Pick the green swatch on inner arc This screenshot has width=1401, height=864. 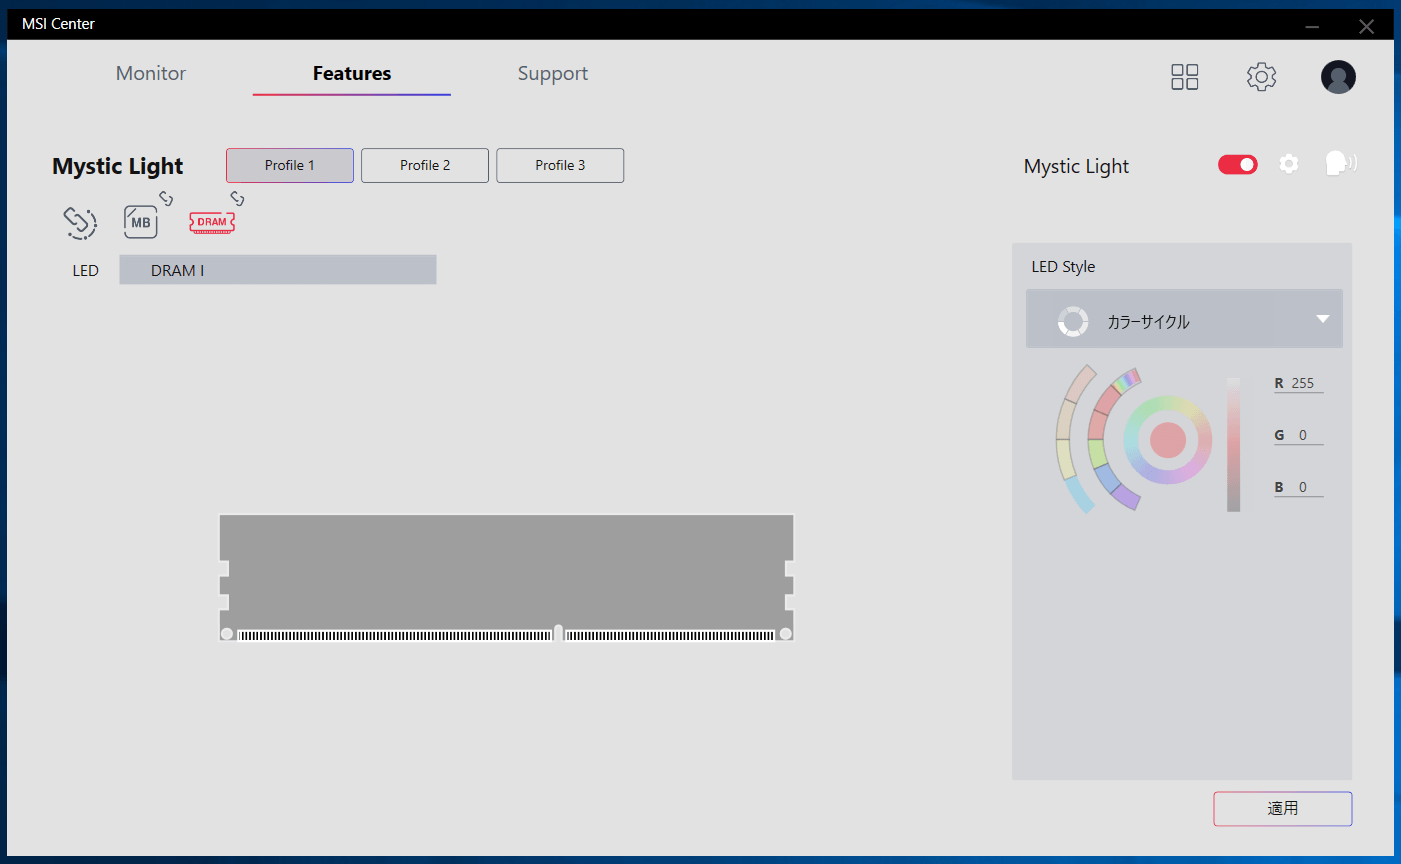(1097, 453)
